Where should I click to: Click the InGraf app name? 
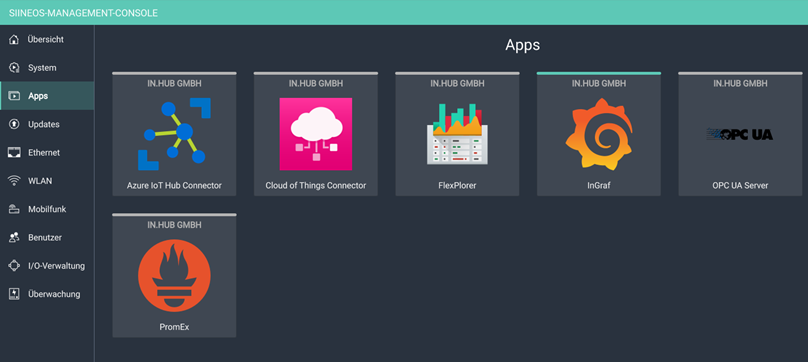[x=599, y=185]
